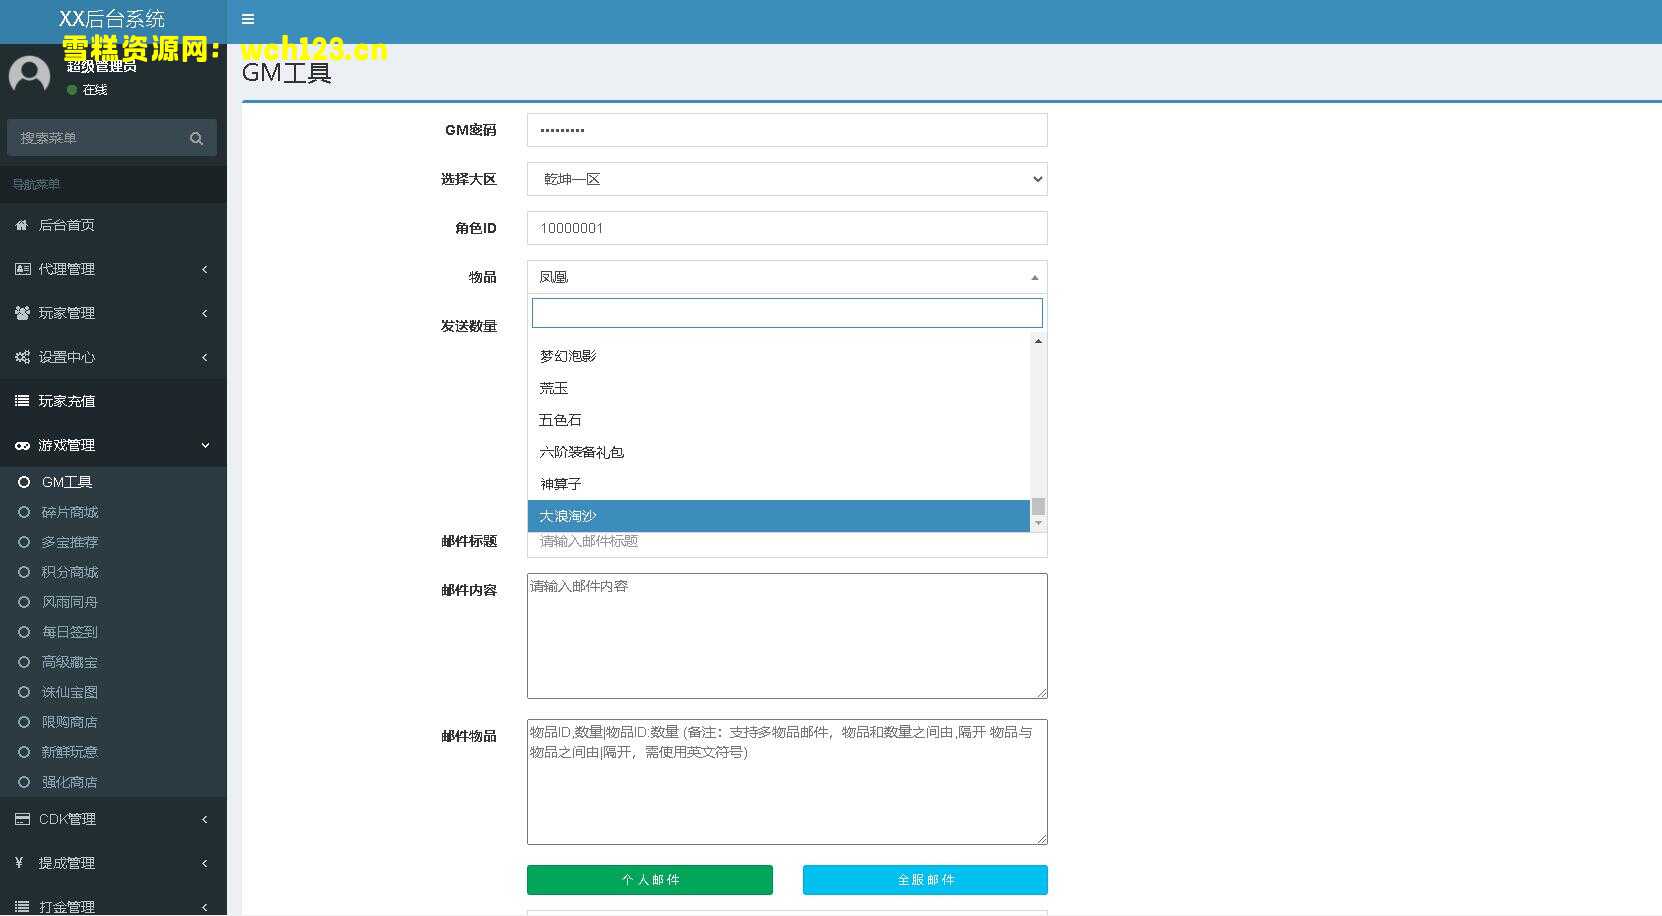Viewport: 1662px width, 916px height.
Task: Click the 代理管理 agent management icon
Action: tap(22, 269)
